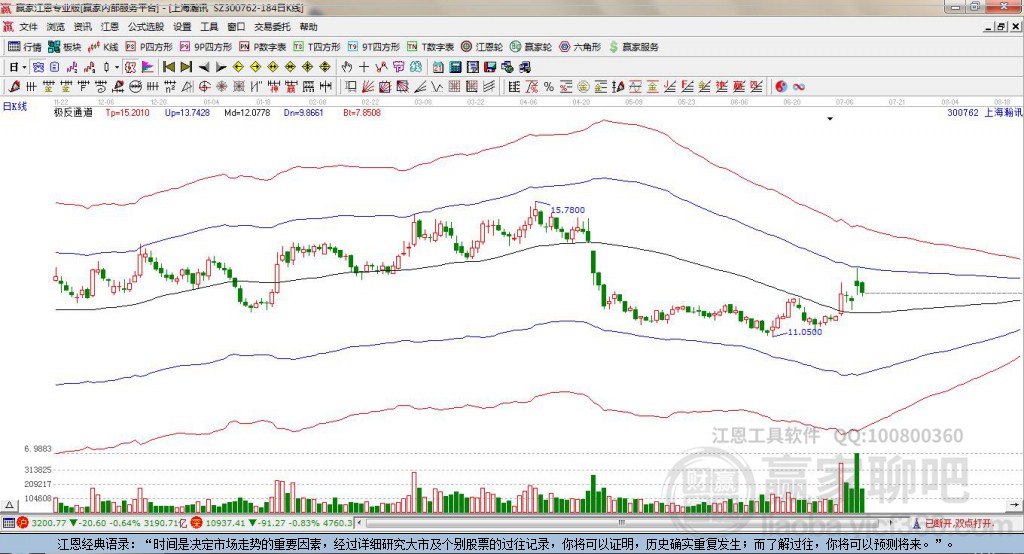Click the small black triangle marker above chart
This screenshot has width=1024, height=554.
tap(830, 119)
